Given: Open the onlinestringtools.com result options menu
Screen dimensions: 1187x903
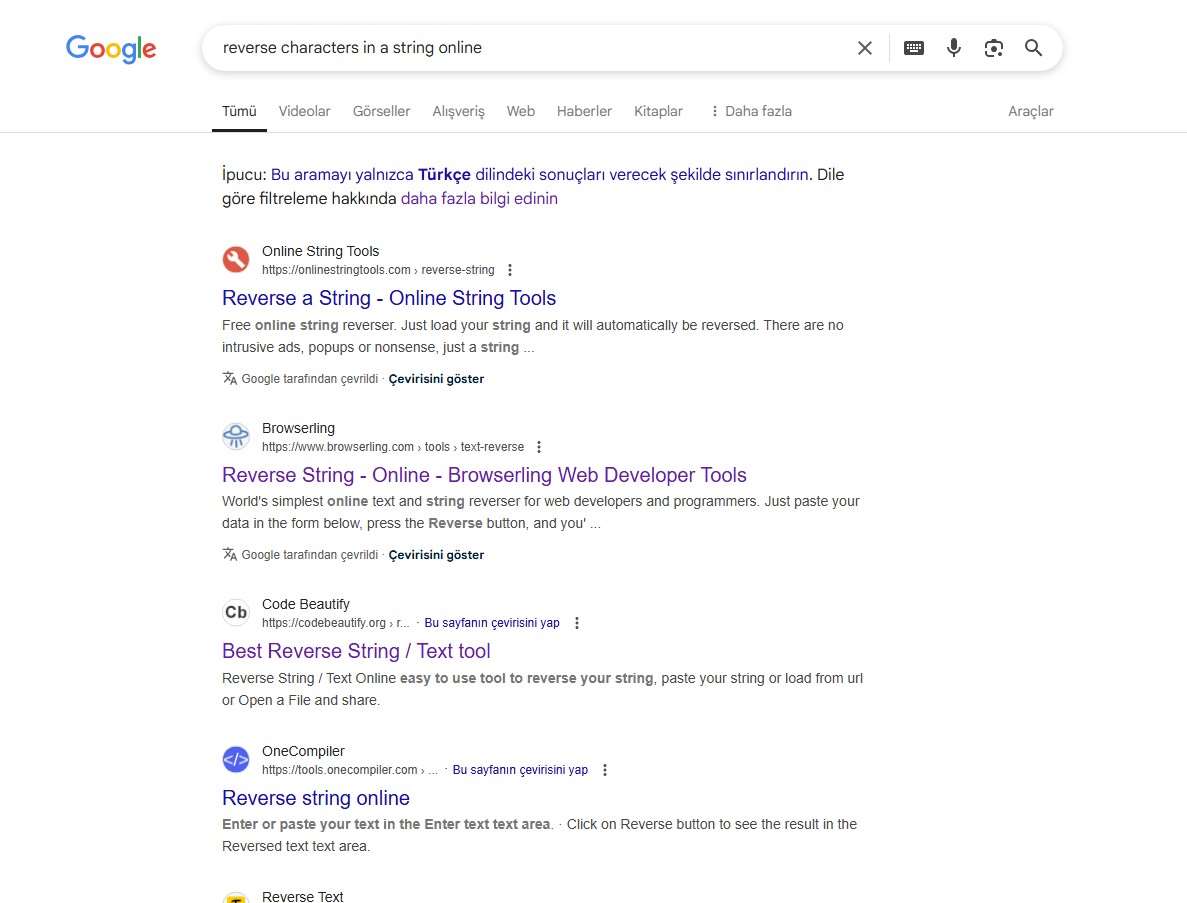Looking at the screenshot, I should click(x=510, y=270).
